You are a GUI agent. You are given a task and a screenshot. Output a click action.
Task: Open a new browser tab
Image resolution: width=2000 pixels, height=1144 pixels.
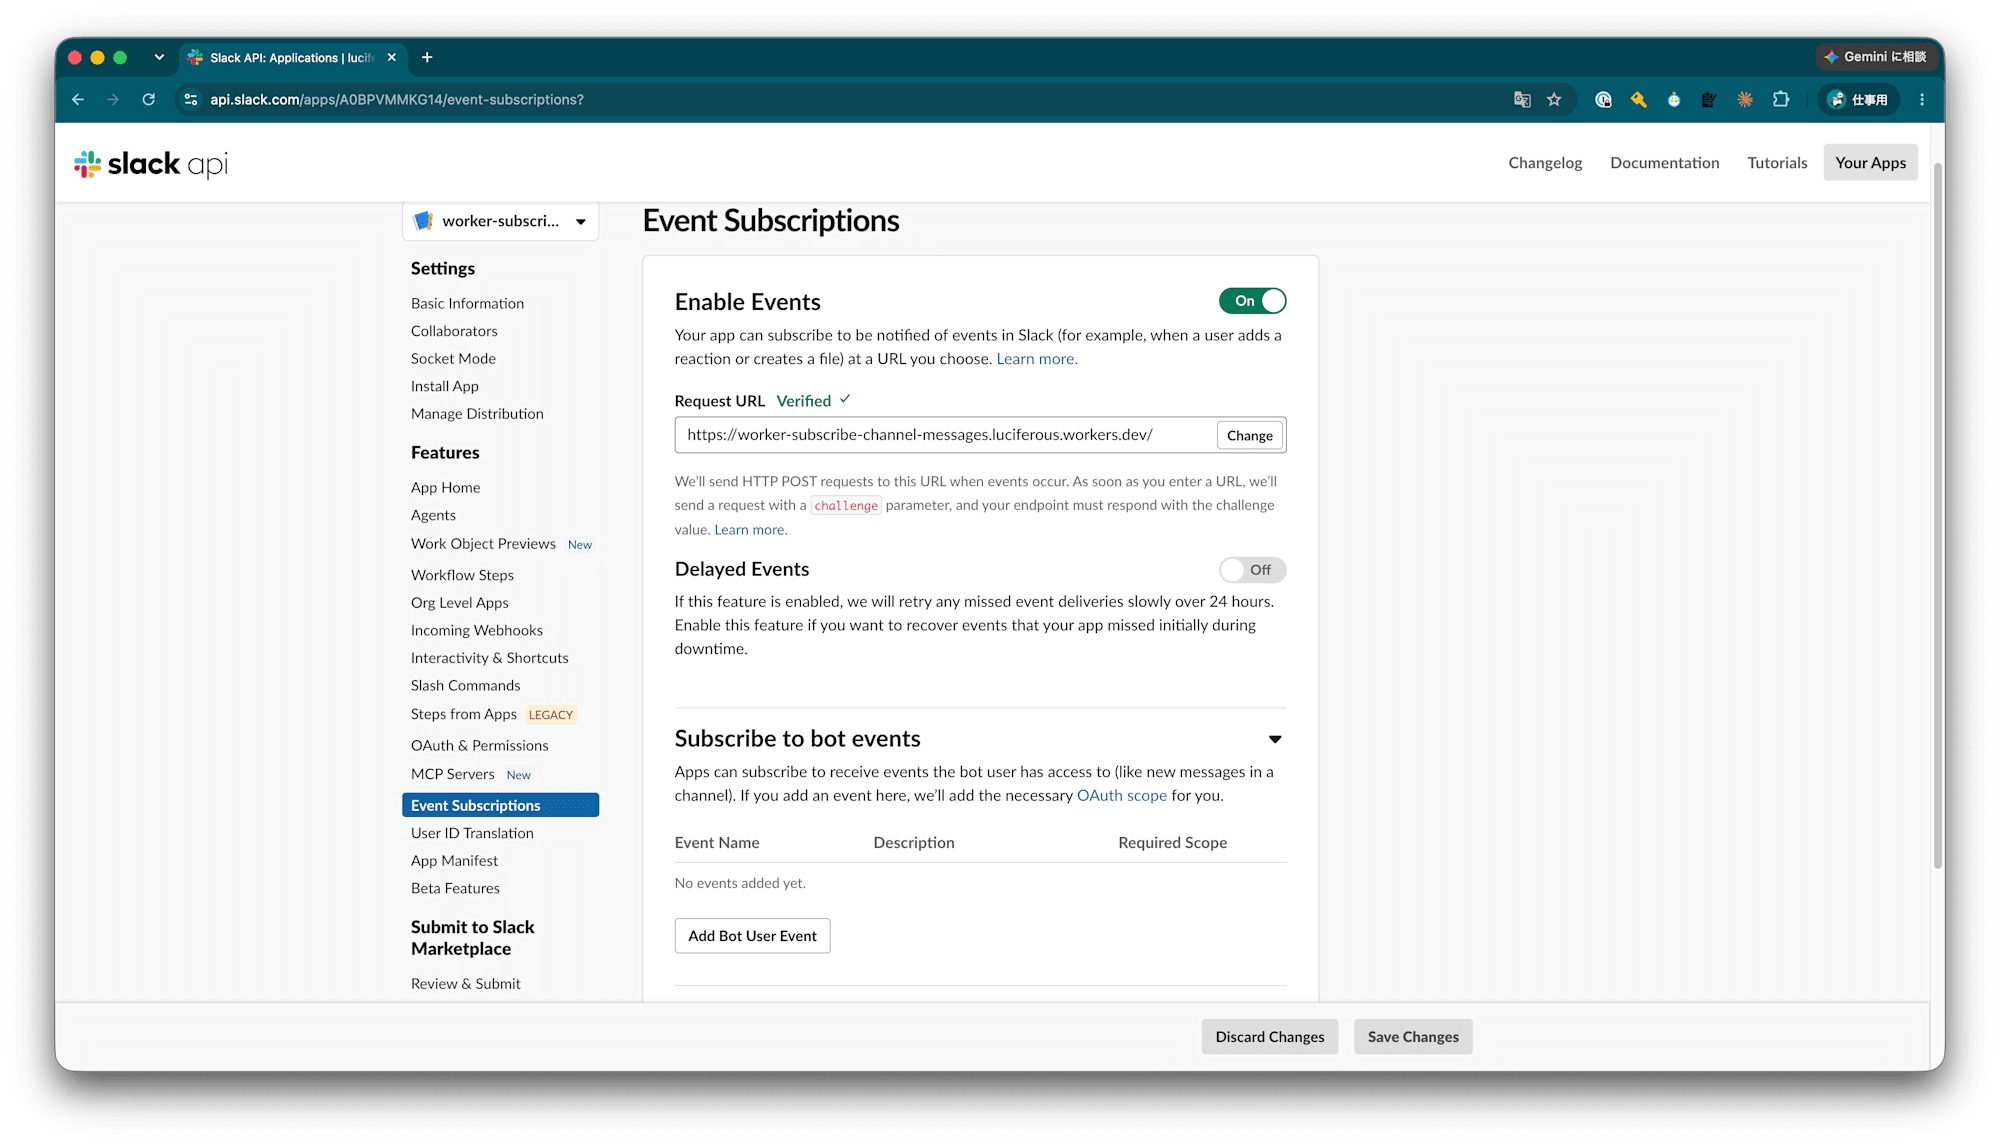click(427, 58)
